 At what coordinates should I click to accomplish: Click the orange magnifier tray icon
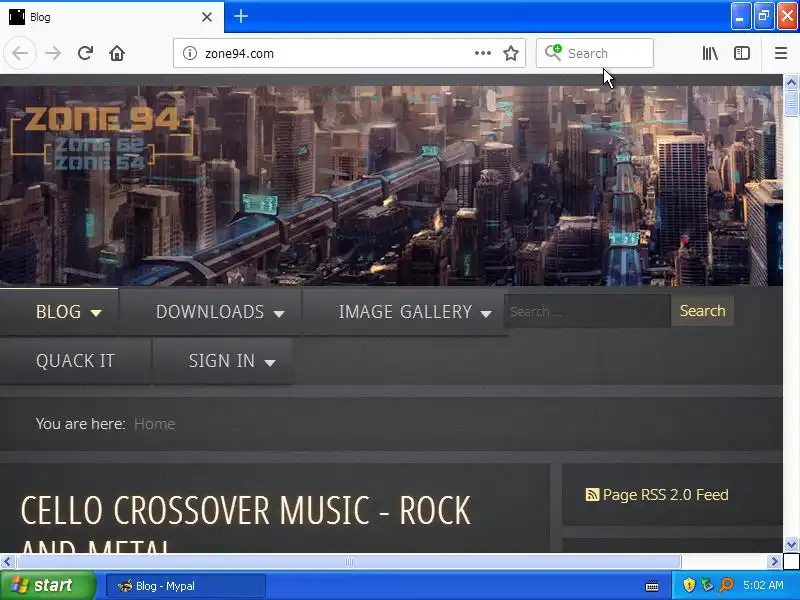pos(726,585)
